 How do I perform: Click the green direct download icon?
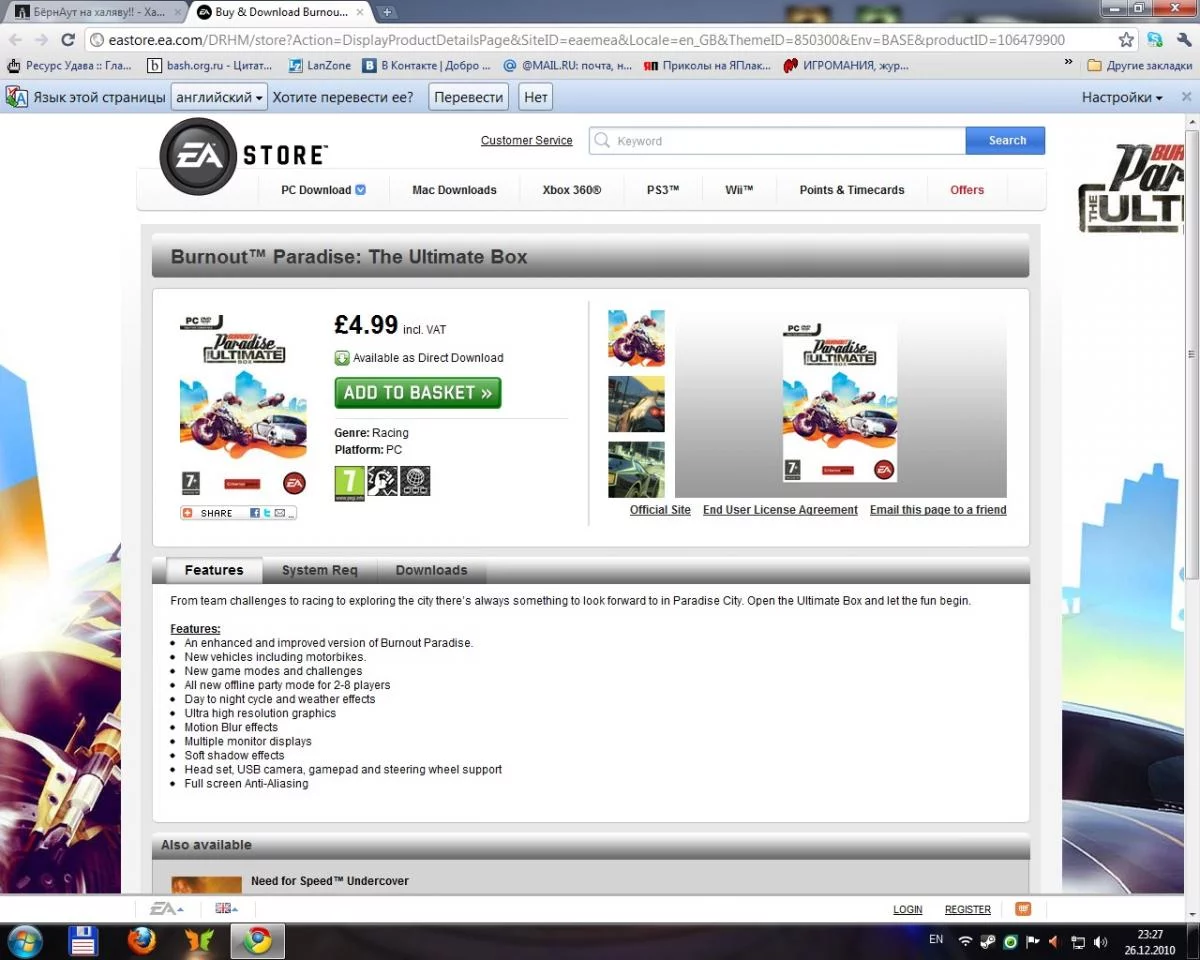coord(342,358)
